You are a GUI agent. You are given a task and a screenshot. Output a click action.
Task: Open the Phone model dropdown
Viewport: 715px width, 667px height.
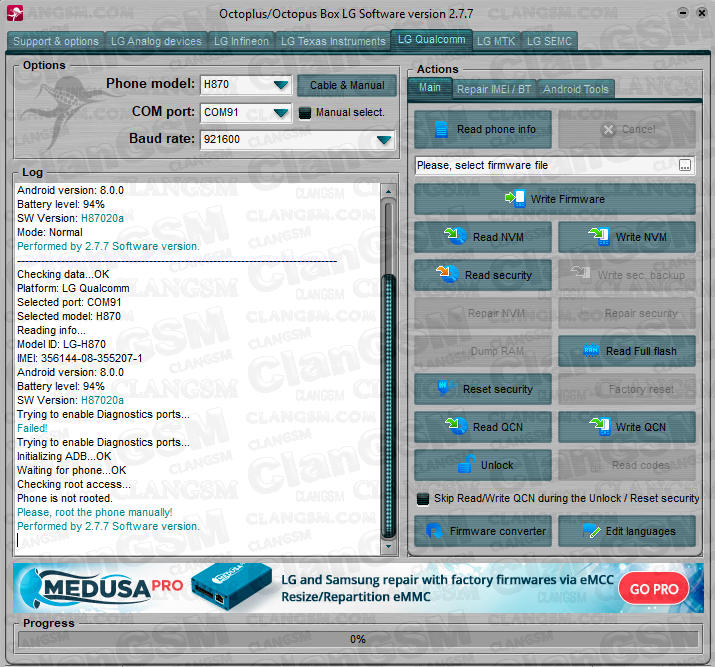coord(281,85)
